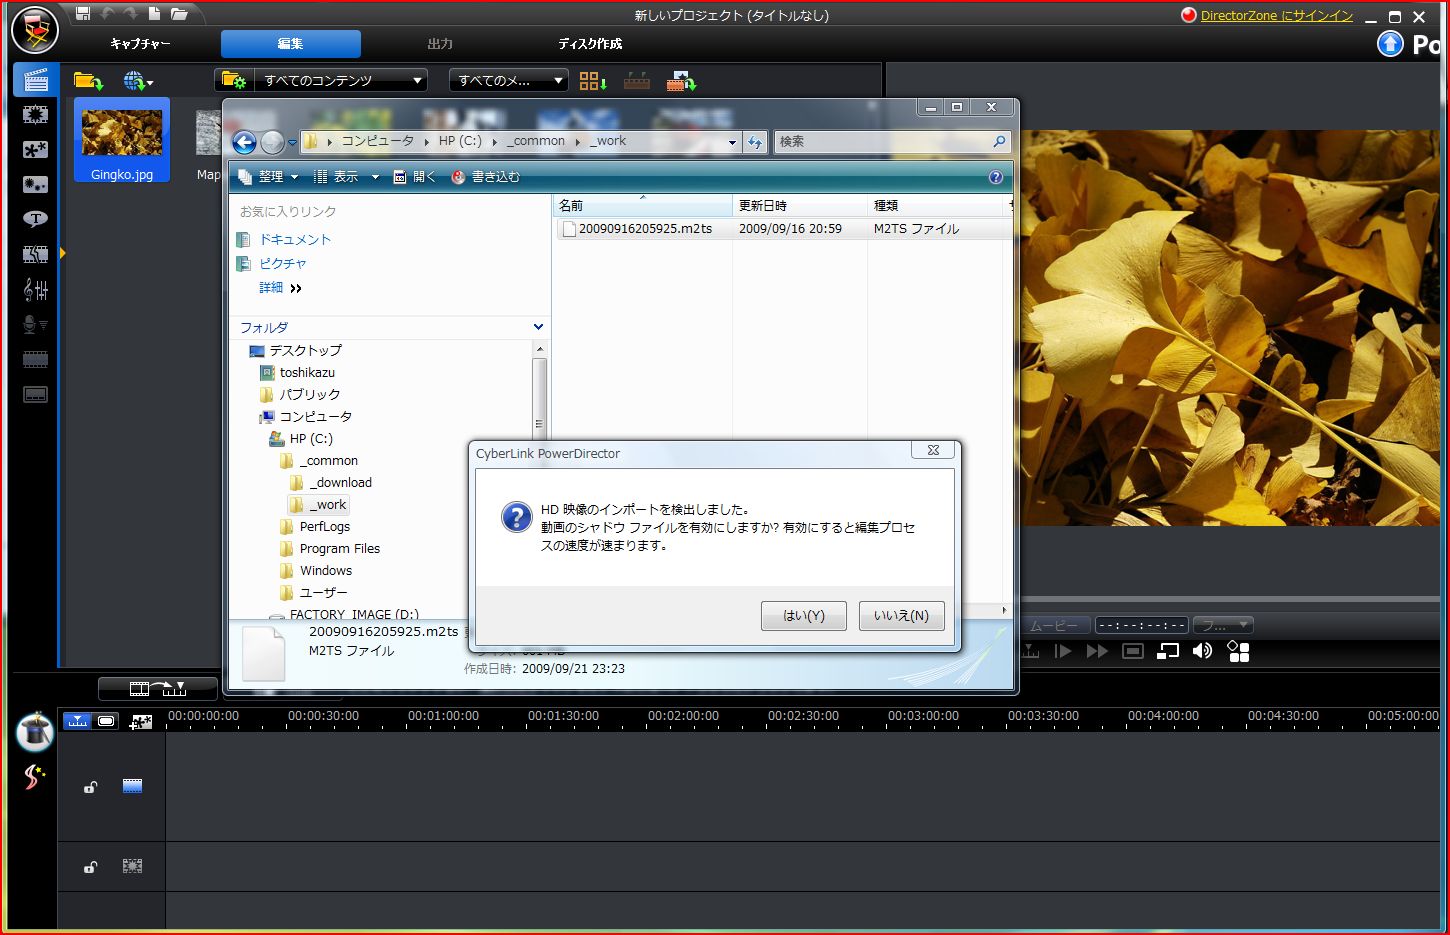Open the Media Room clapperboard icon

pos(35,80)
